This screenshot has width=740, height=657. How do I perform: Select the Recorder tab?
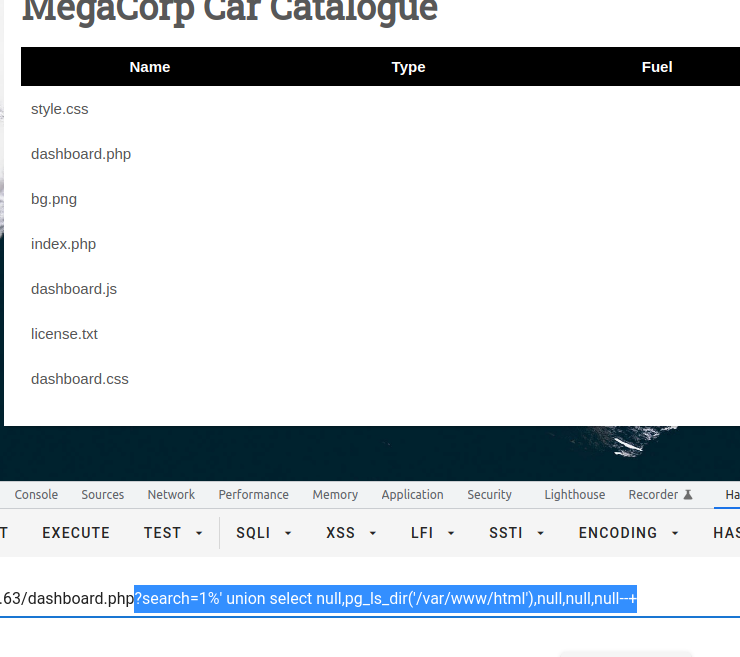[x=660, y=495]
